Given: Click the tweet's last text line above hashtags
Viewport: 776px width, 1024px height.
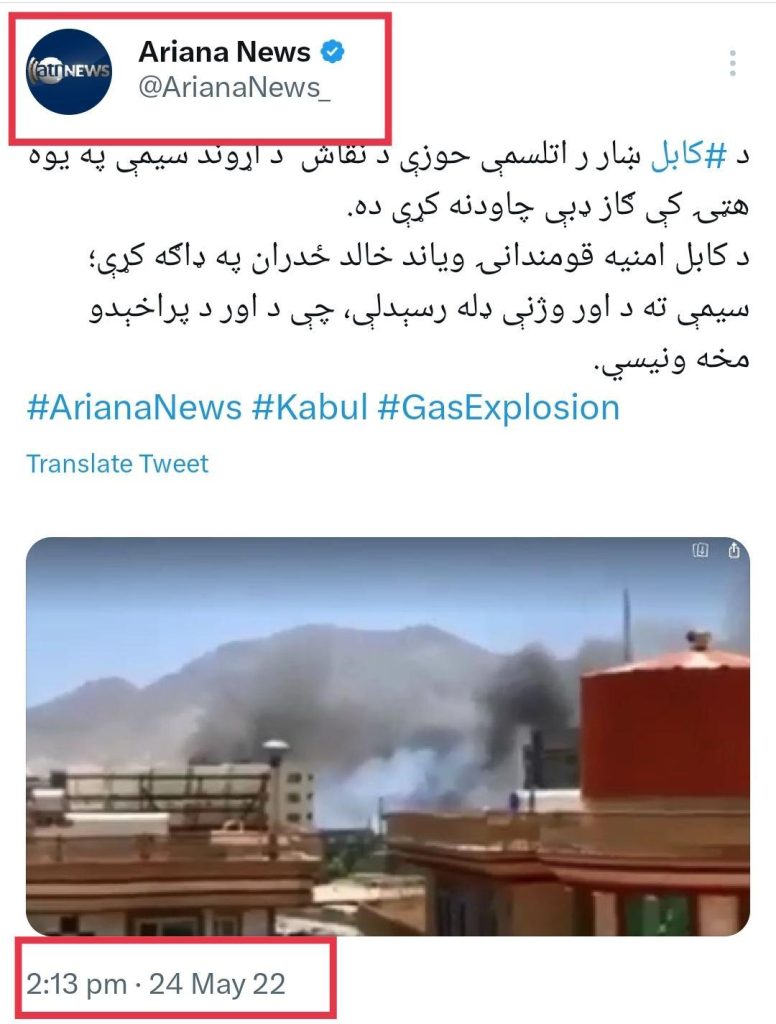Looking at the screenshot, I should click(x=671, y=361).
